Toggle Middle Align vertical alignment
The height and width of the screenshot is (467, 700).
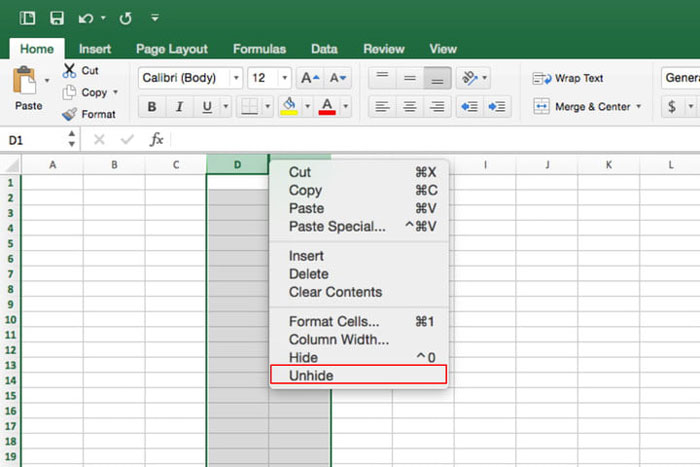coord(409,78)
